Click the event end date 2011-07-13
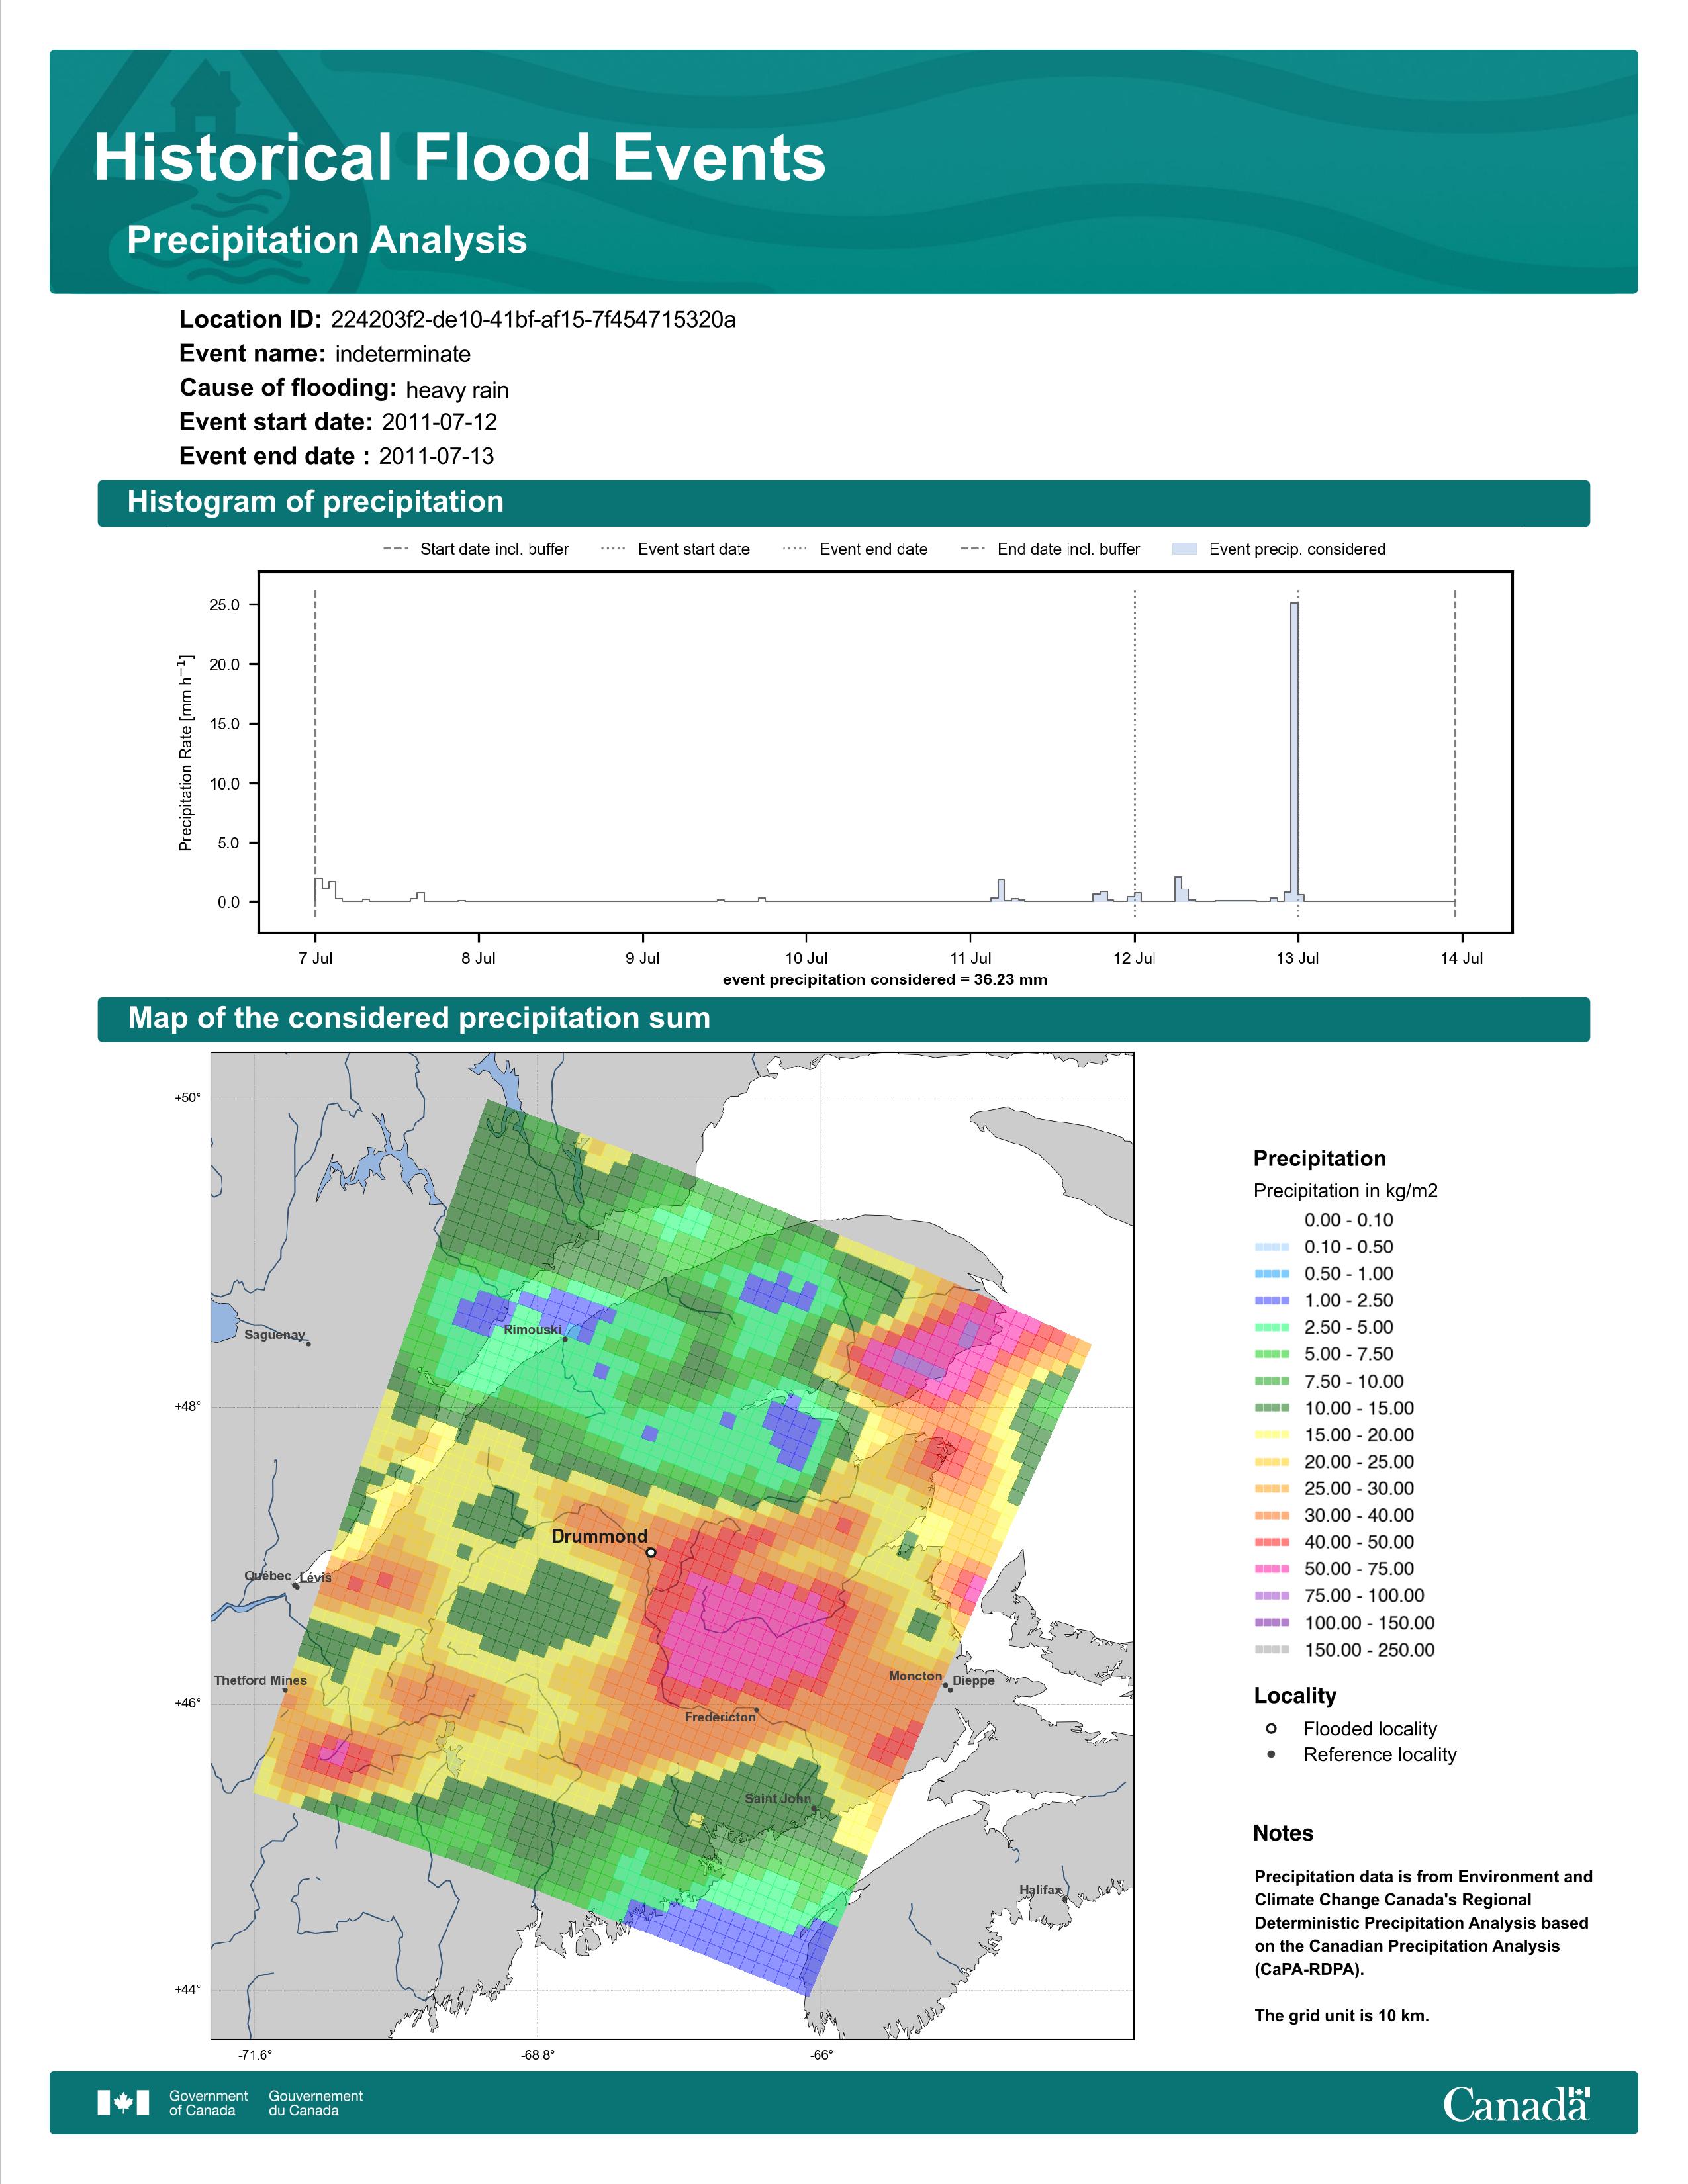The width and height of the screenshot is (1688, 2184). (x=436, y=456)
